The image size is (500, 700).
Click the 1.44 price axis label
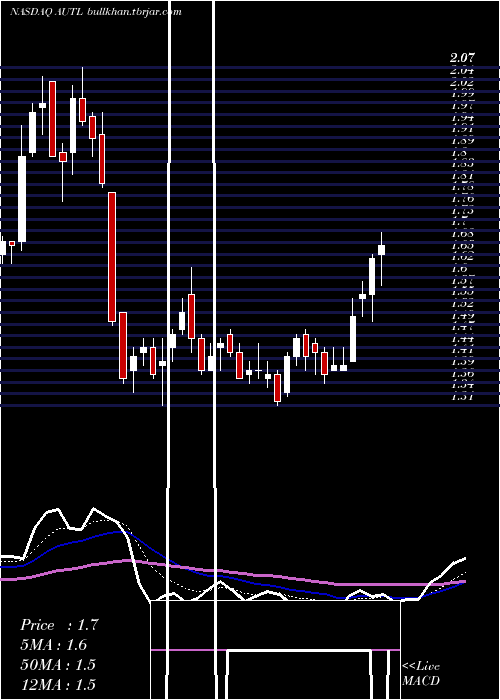click(x=462, y=339)
